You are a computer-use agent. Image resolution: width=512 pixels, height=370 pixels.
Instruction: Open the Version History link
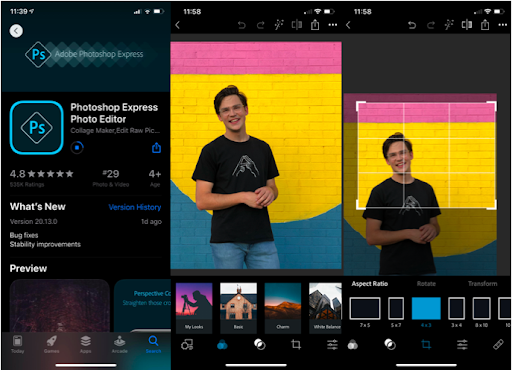click(135, 207)
